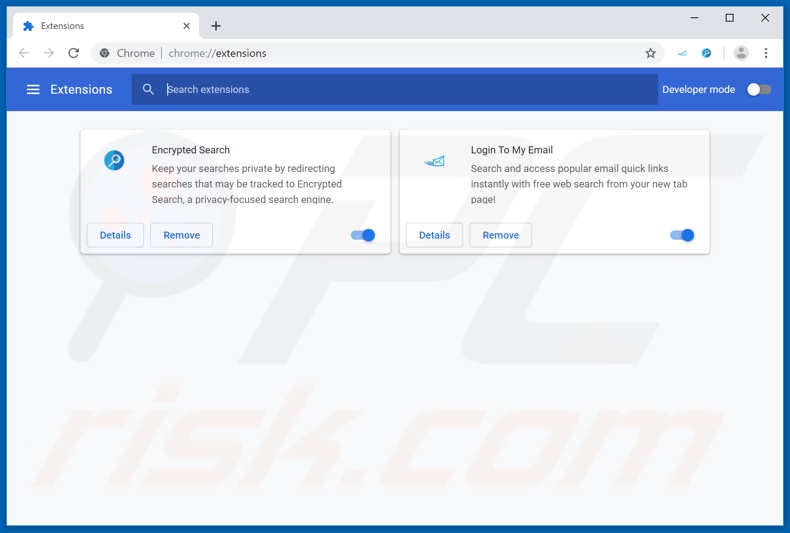Open the Chrome three-dot menu
Image resolution: width=790 pixels, height=533 pixels.
[766, 53]
